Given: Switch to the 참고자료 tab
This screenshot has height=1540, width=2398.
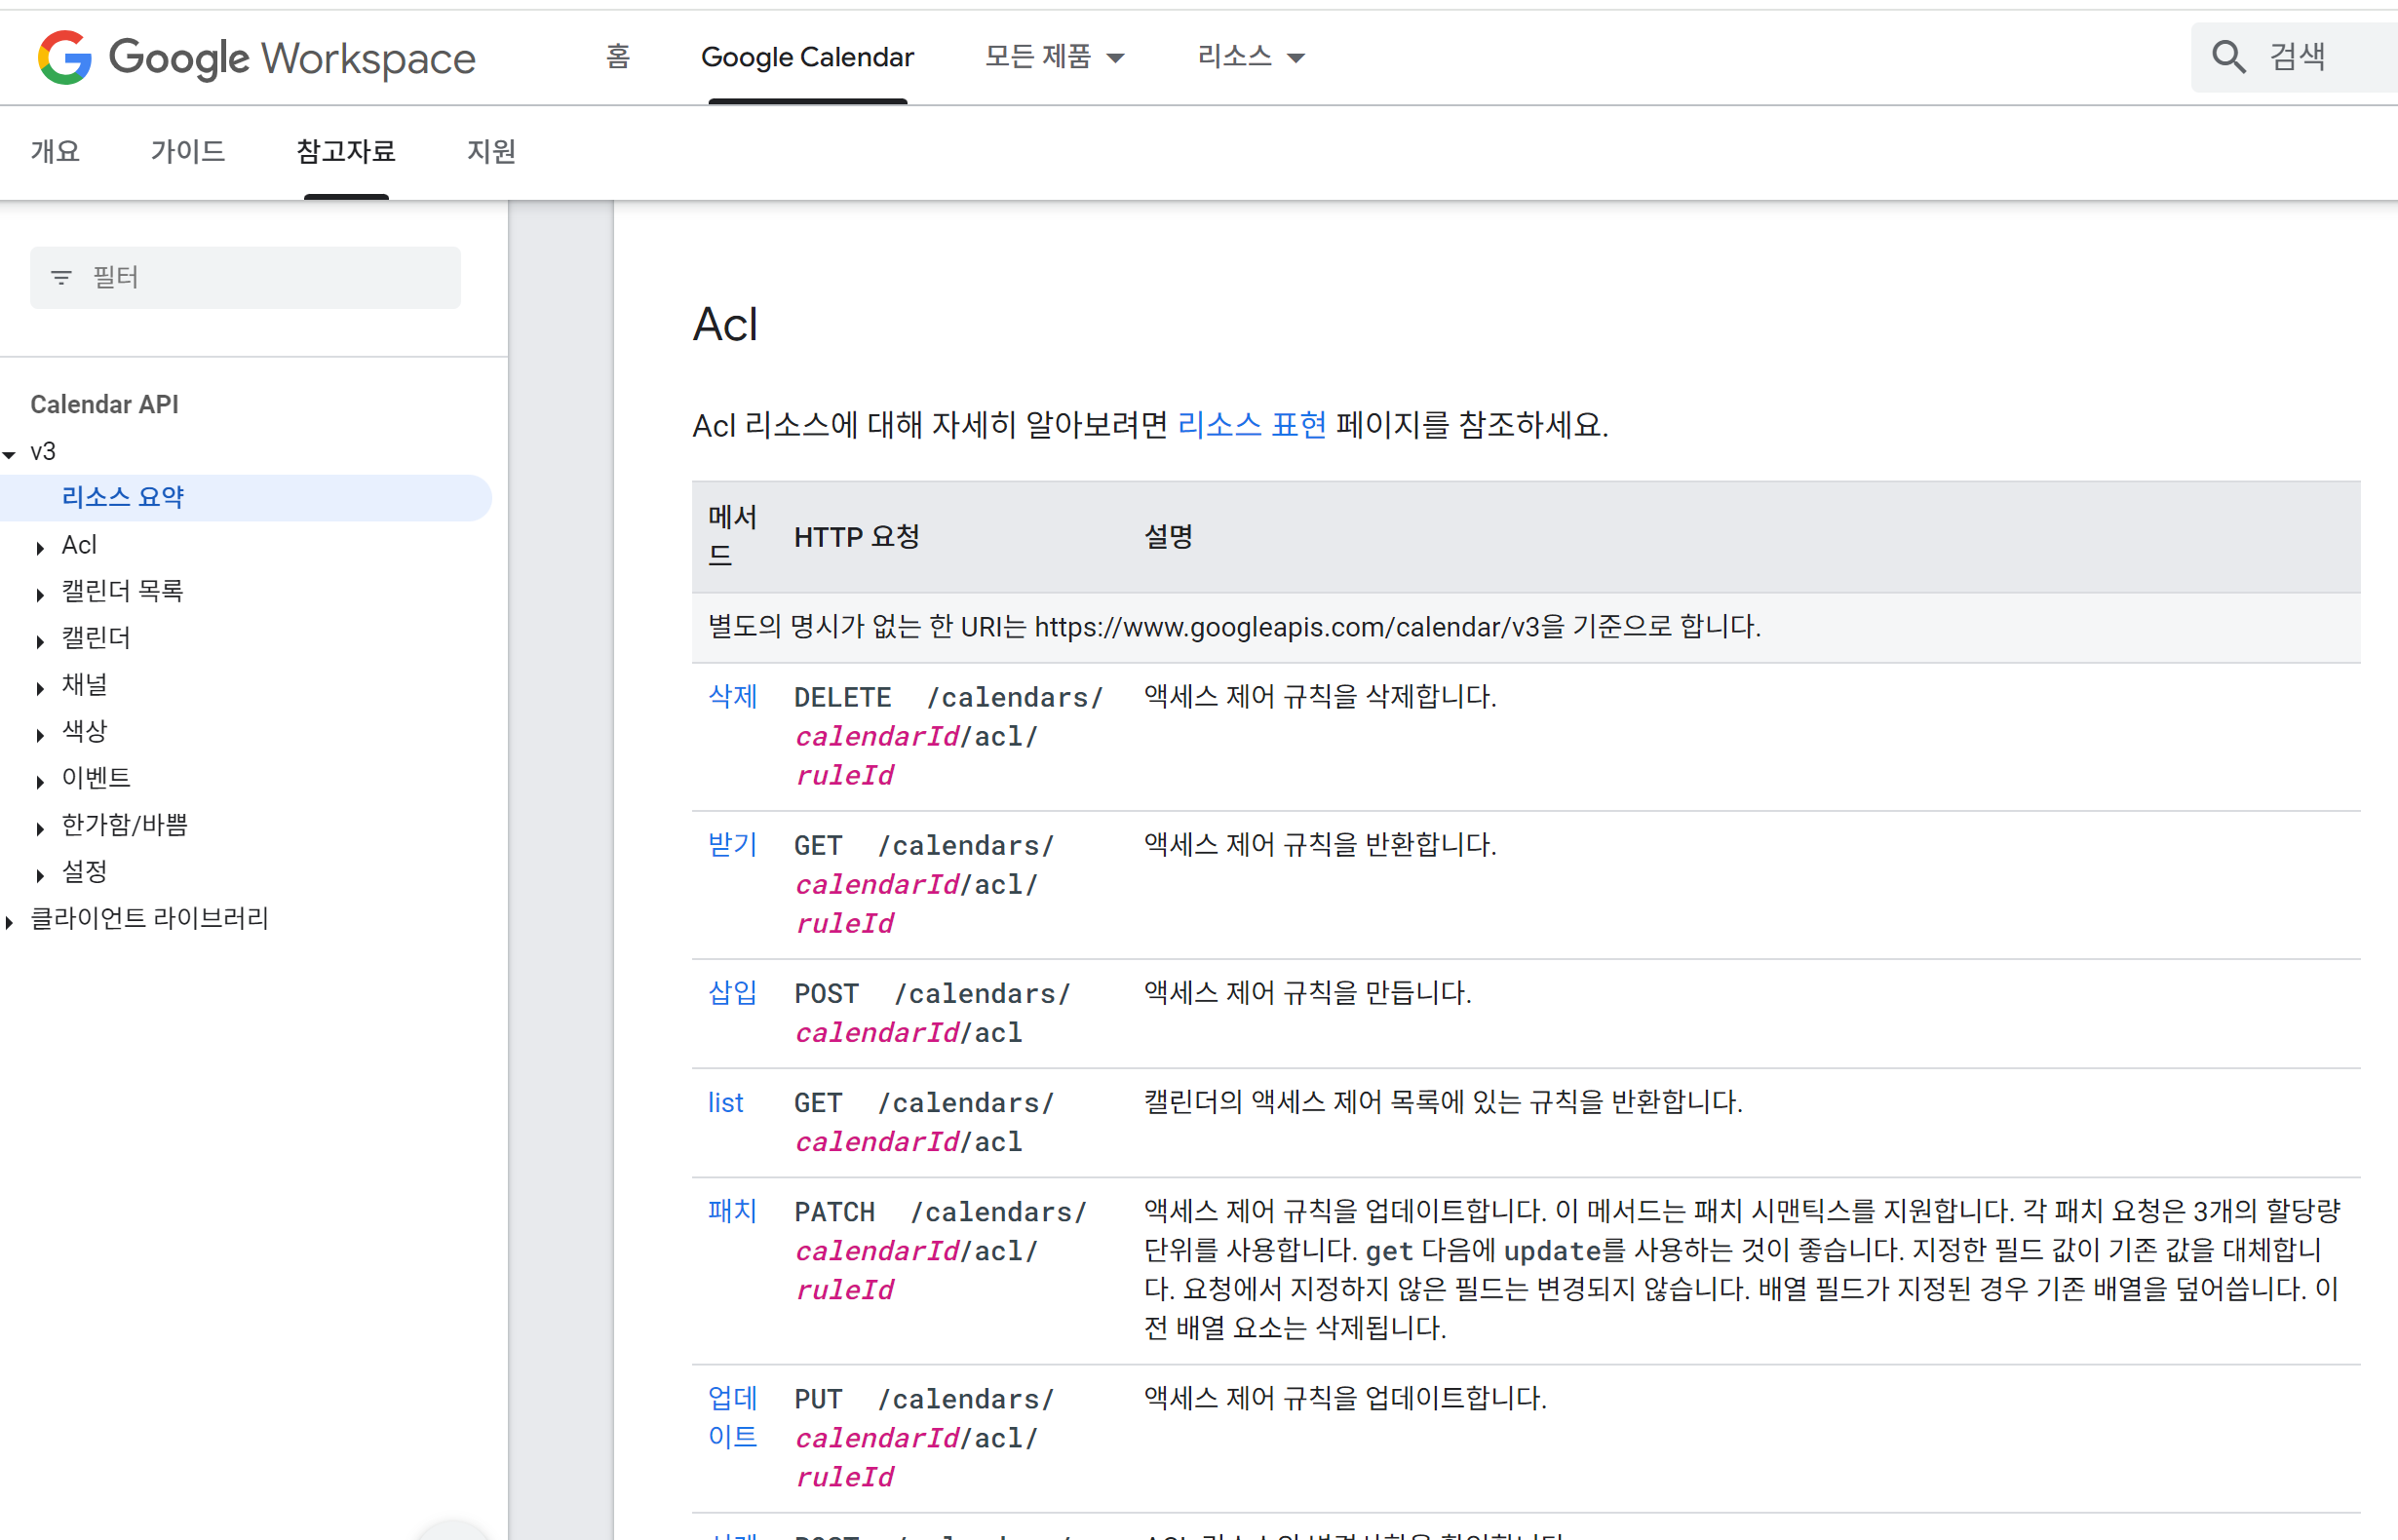Looking at the screenshot, I should point(346,151).
